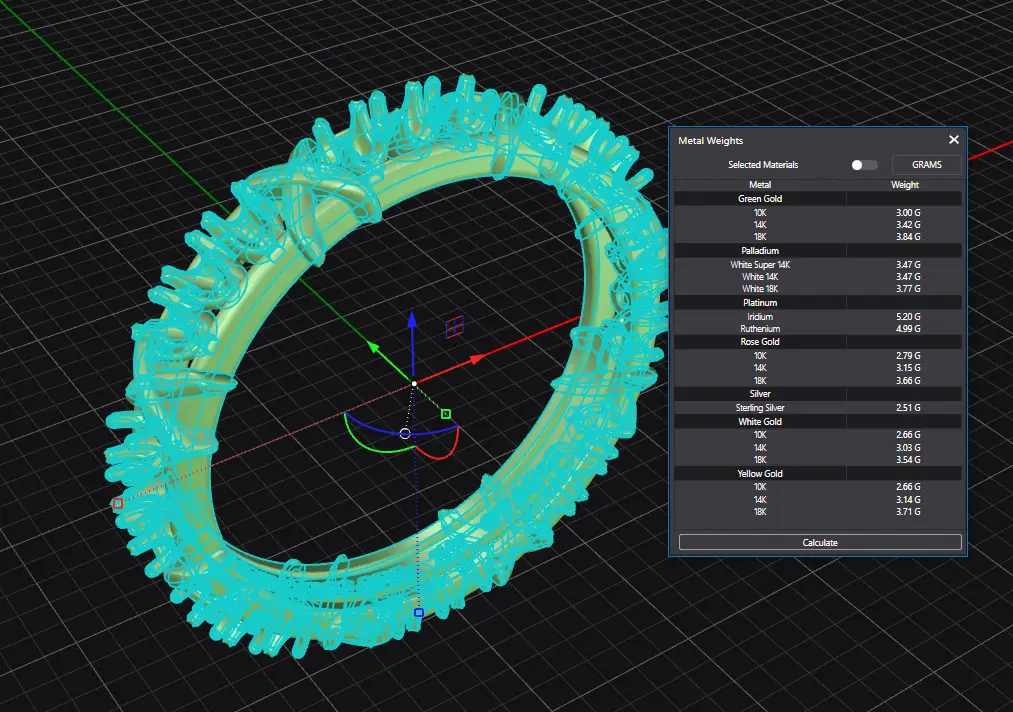
Task: Click the Metal column header
Action: (760, 185)
